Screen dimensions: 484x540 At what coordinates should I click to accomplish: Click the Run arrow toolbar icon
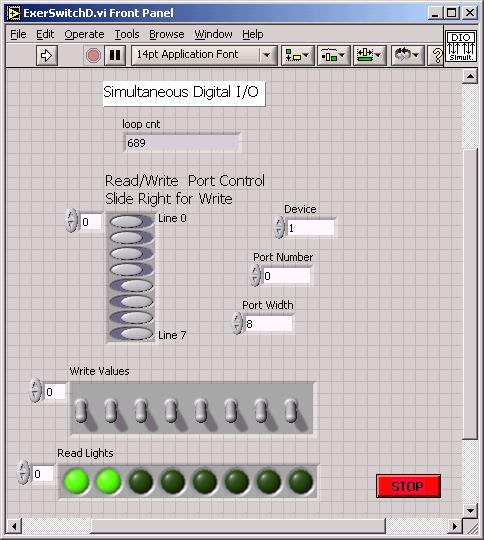47,55
